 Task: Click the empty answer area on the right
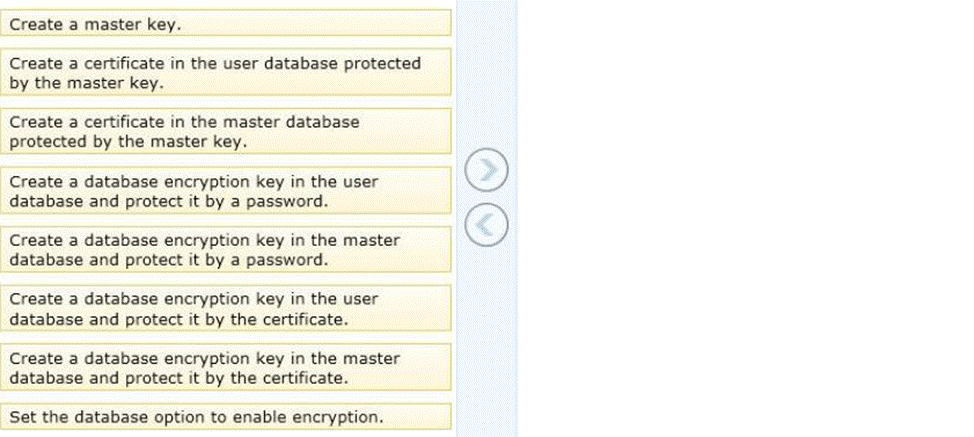tap(744, 218)
